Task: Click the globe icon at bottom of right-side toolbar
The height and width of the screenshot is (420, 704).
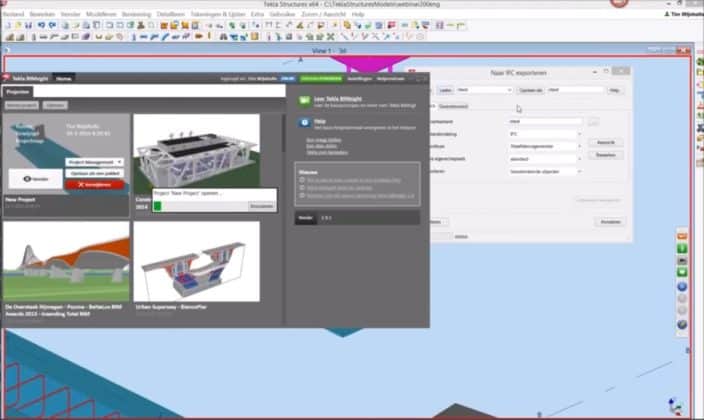Action: [682, 324]
